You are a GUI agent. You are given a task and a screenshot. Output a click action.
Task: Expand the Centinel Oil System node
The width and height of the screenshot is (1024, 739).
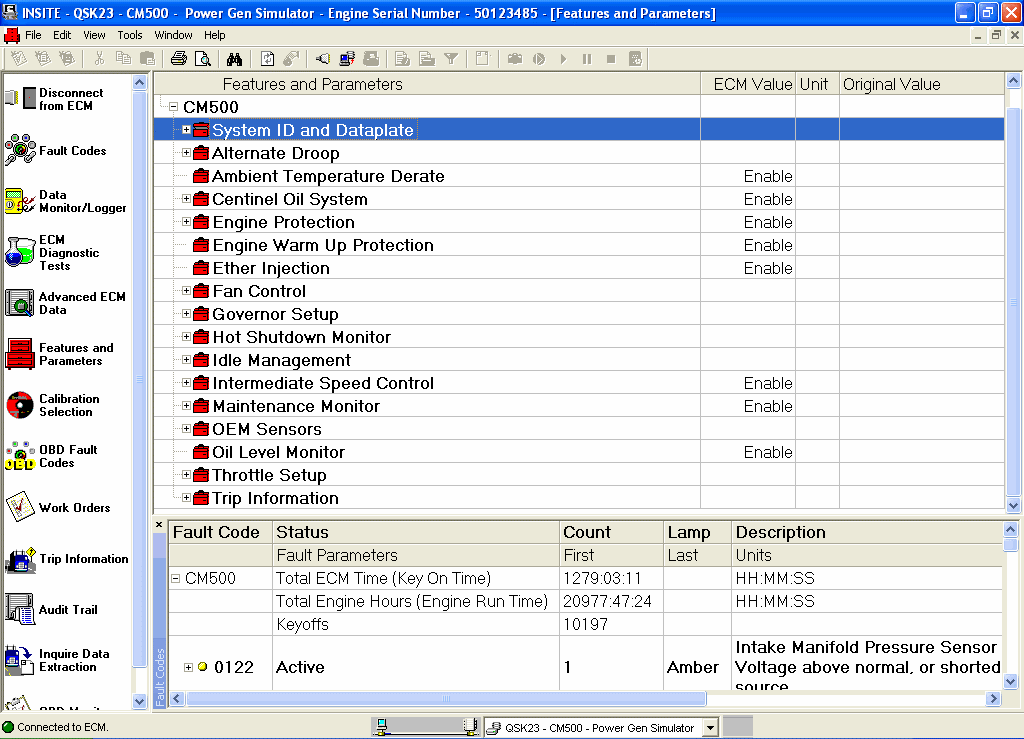(x=186, y=198)
